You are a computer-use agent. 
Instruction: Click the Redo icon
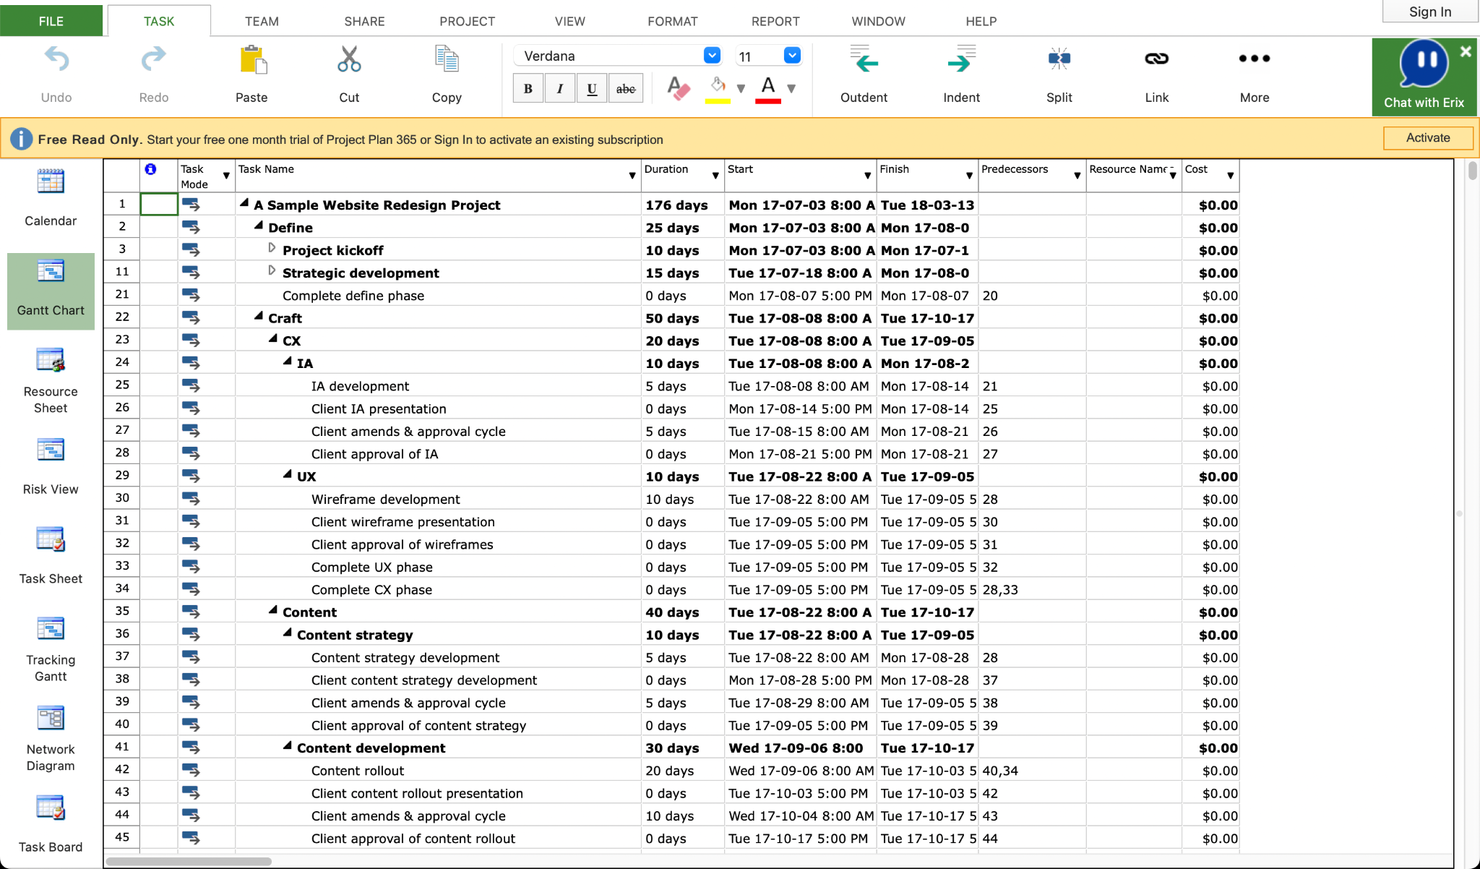pyautogui.click(x=153, y=61)
